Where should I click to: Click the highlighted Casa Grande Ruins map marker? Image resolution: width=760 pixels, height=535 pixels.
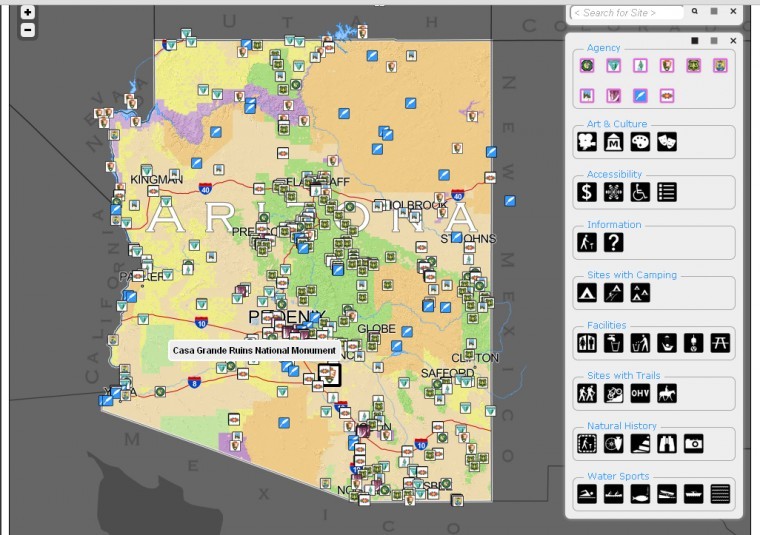[330, 375]
